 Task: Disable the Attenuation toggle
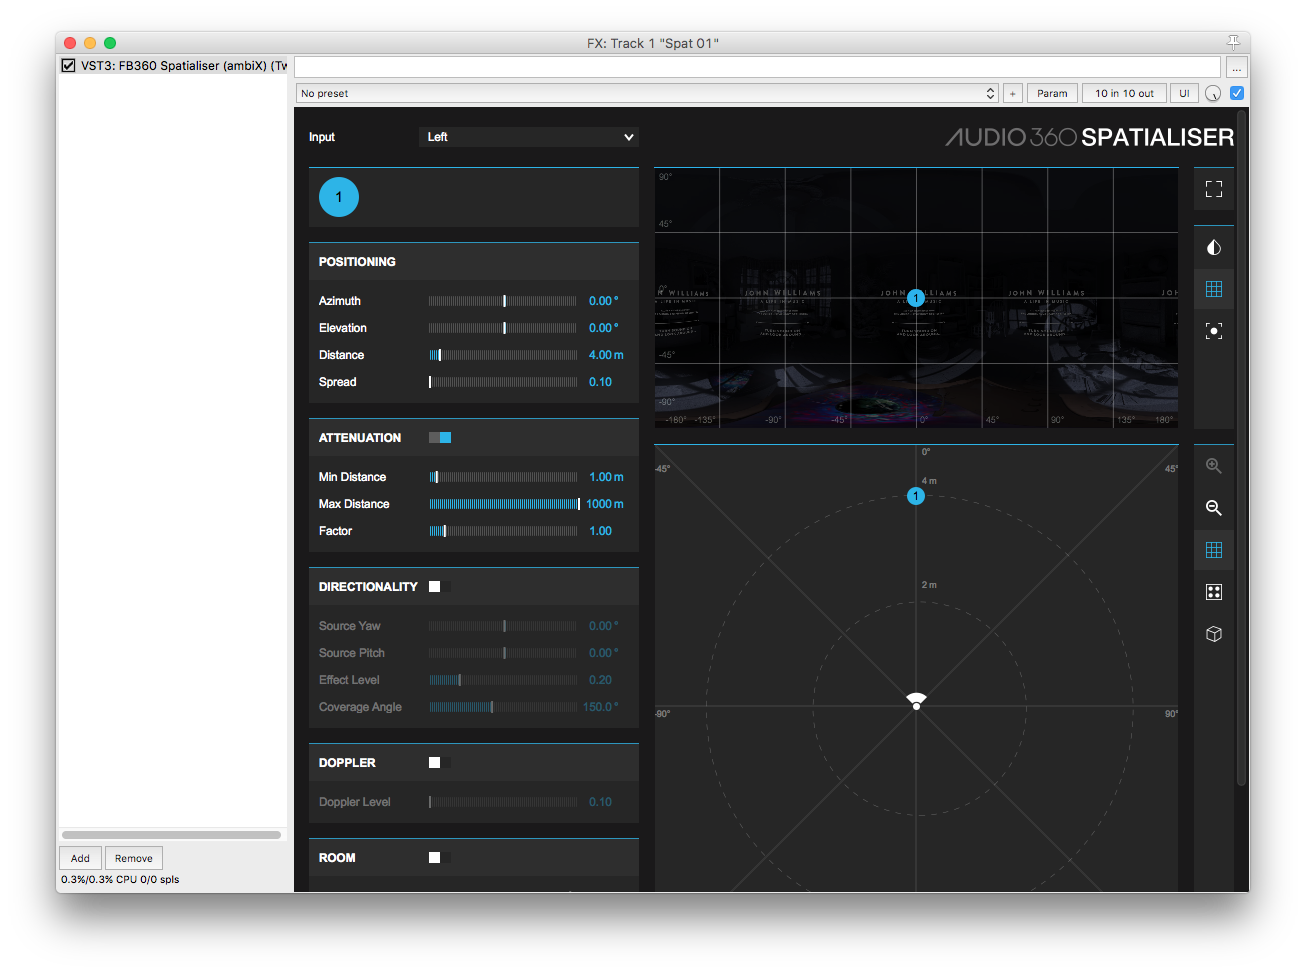tap(440, 438)
